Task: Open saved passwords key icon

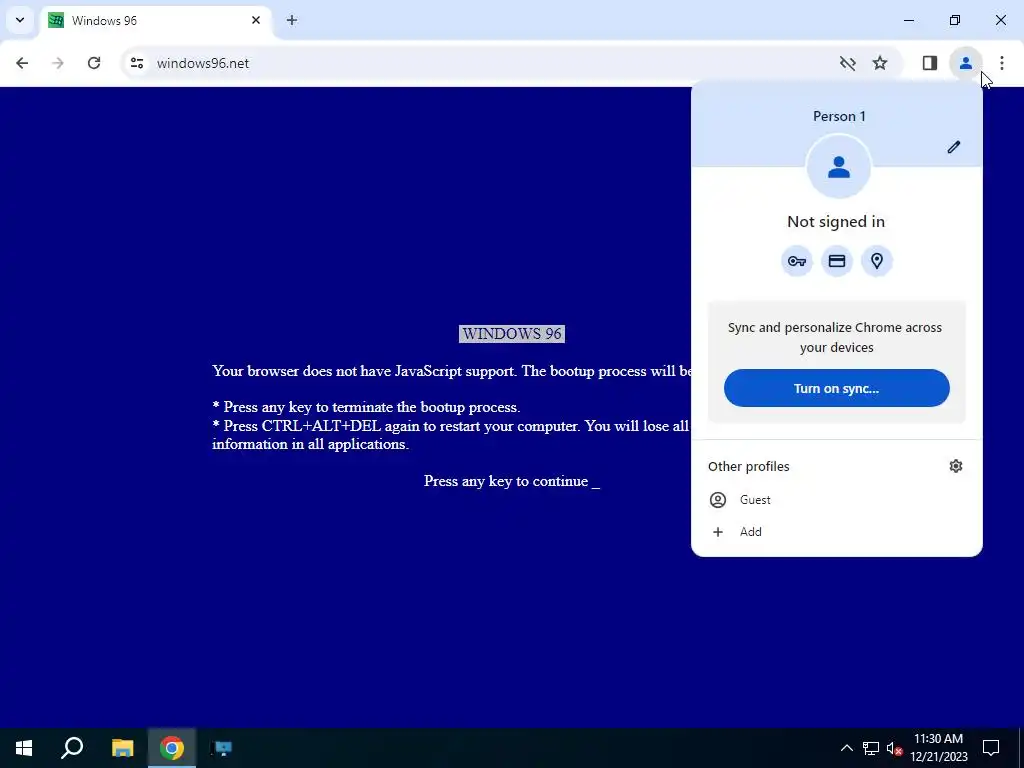Action: (797, 261)
